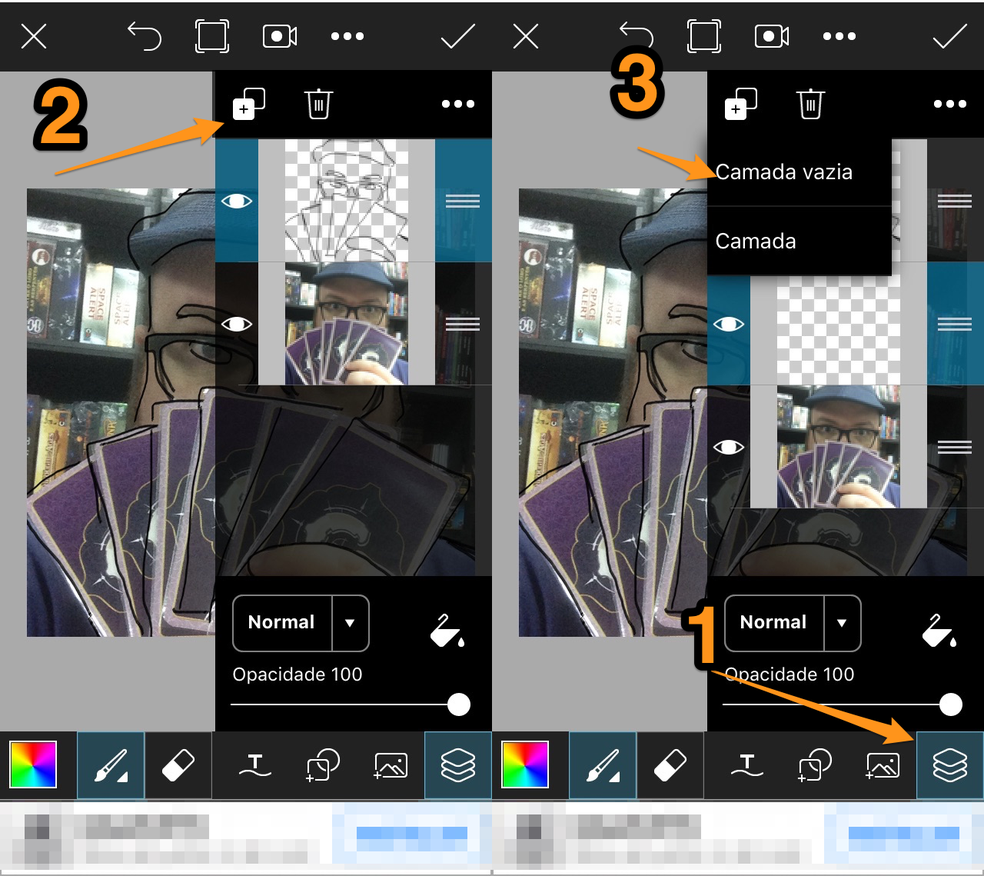Undo the last action in left screen
984x876 pixels.
click(144, 36)
